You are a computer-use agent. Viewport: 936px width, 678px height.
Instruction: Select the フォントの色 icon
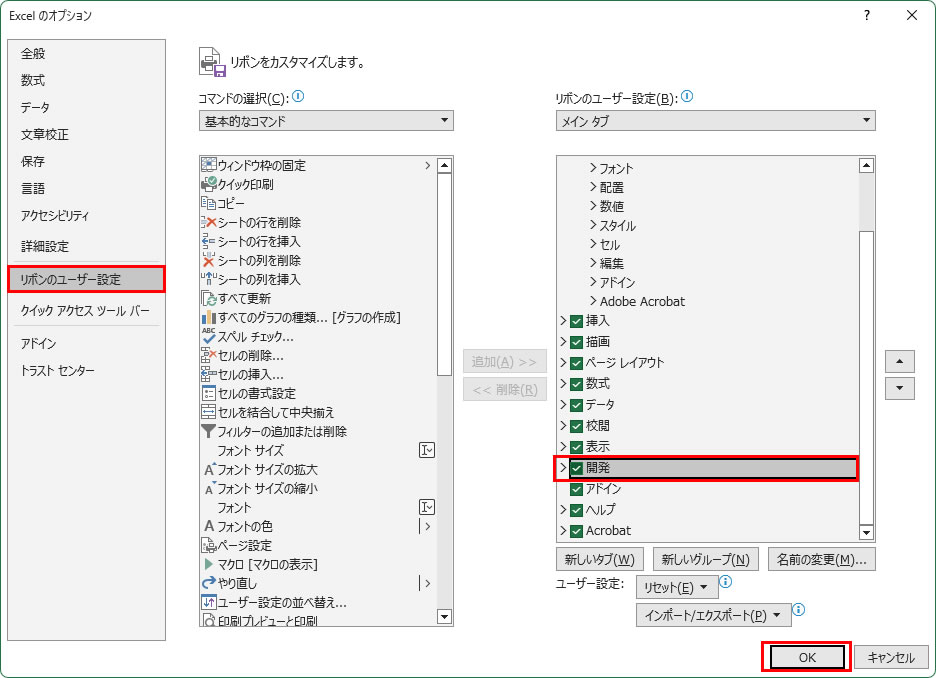209,526
